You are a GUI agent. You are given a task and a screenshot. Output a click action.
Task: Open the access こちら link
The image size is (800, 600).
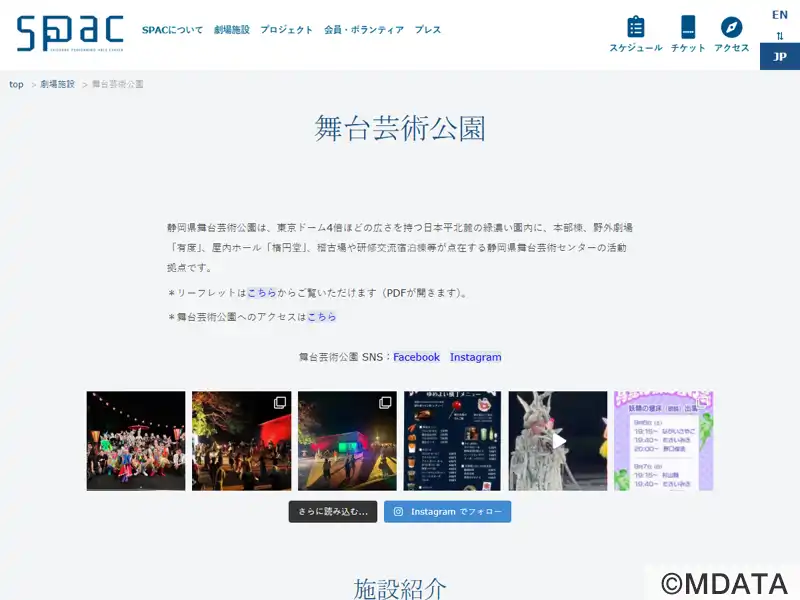pos(321,317)
